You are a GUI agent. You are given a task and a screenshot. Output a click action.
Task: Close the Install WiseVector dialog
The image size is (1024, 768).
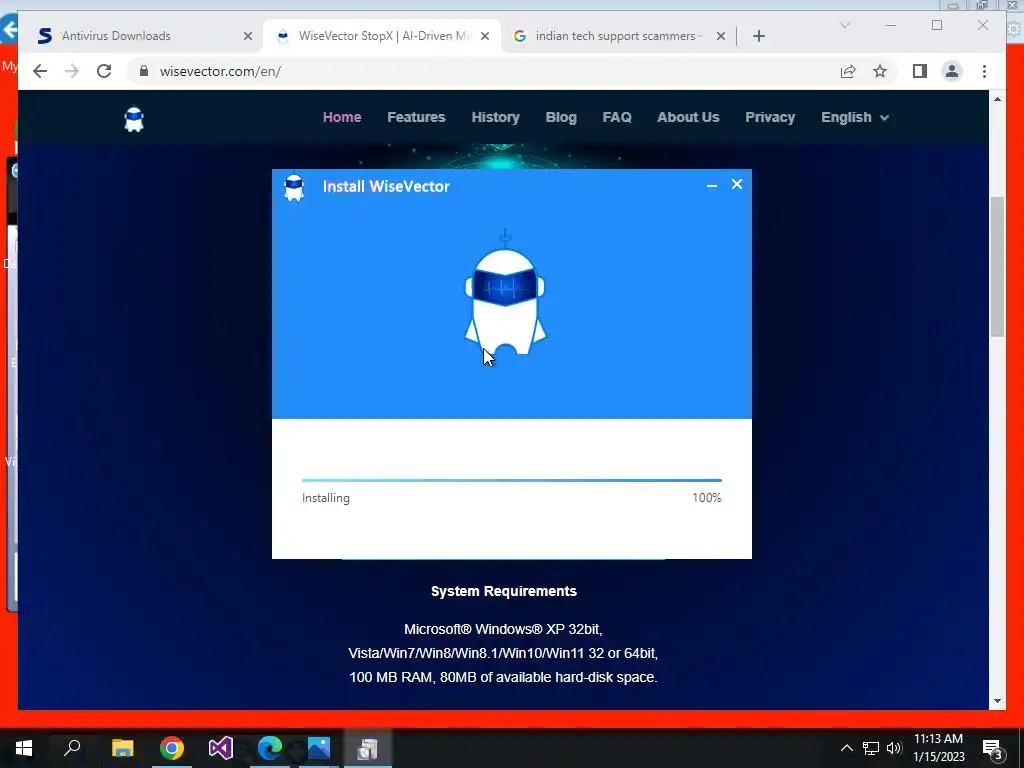737,184
